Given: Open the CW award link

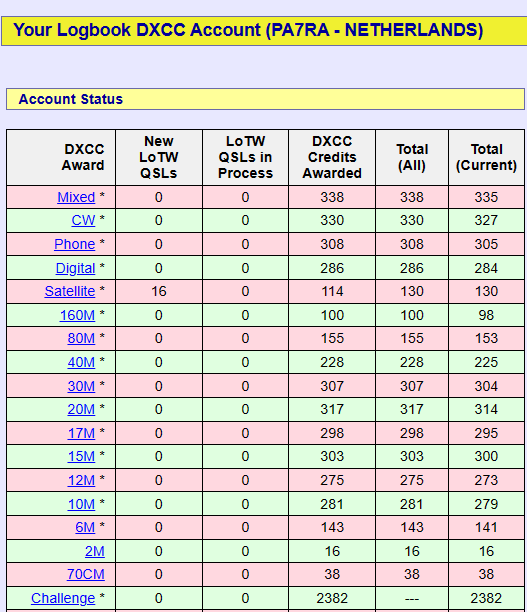Looking at the screenshot, I should 83,220.
